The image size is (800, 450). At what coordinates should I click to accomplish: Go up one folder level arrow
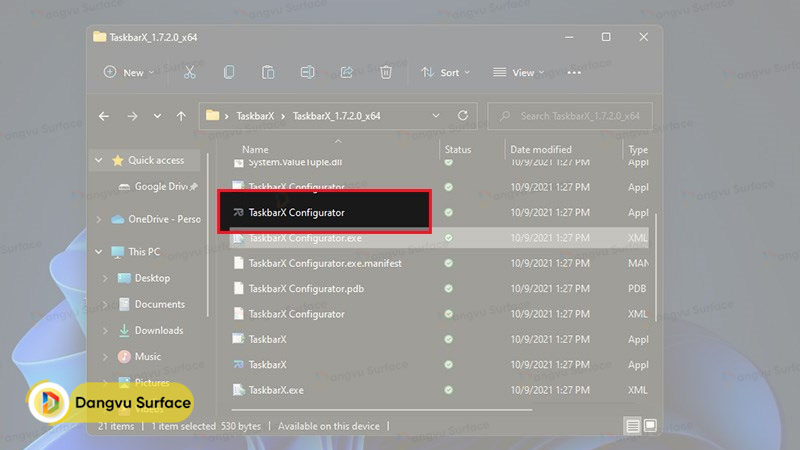click(x=181, y=116)
